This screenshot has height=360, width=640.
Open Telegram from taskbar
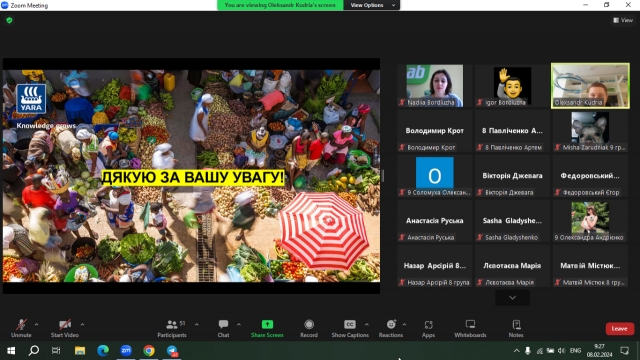tap(172, 351)
